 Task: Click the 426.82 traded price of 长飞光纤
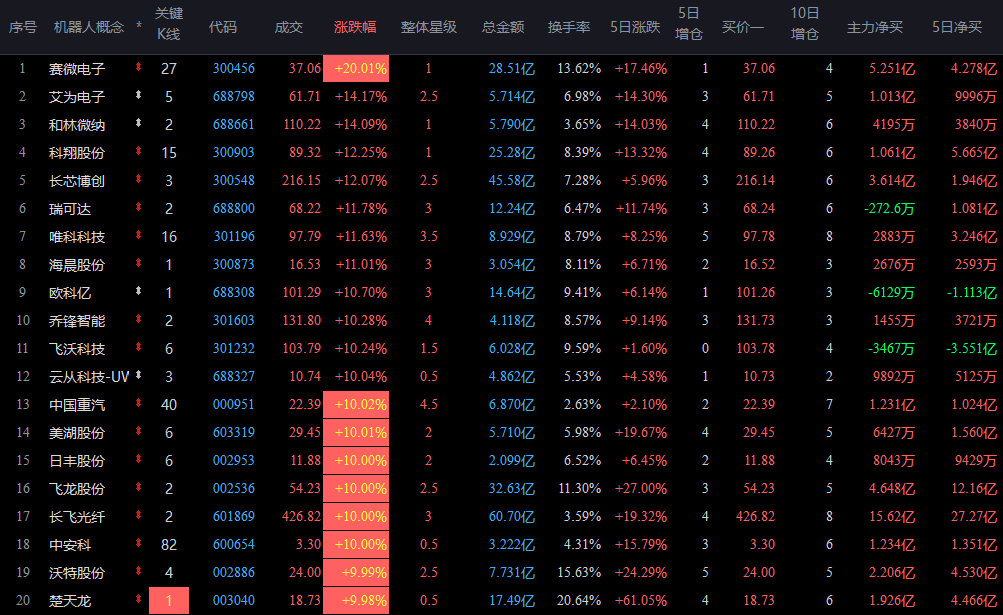(301, 516)
